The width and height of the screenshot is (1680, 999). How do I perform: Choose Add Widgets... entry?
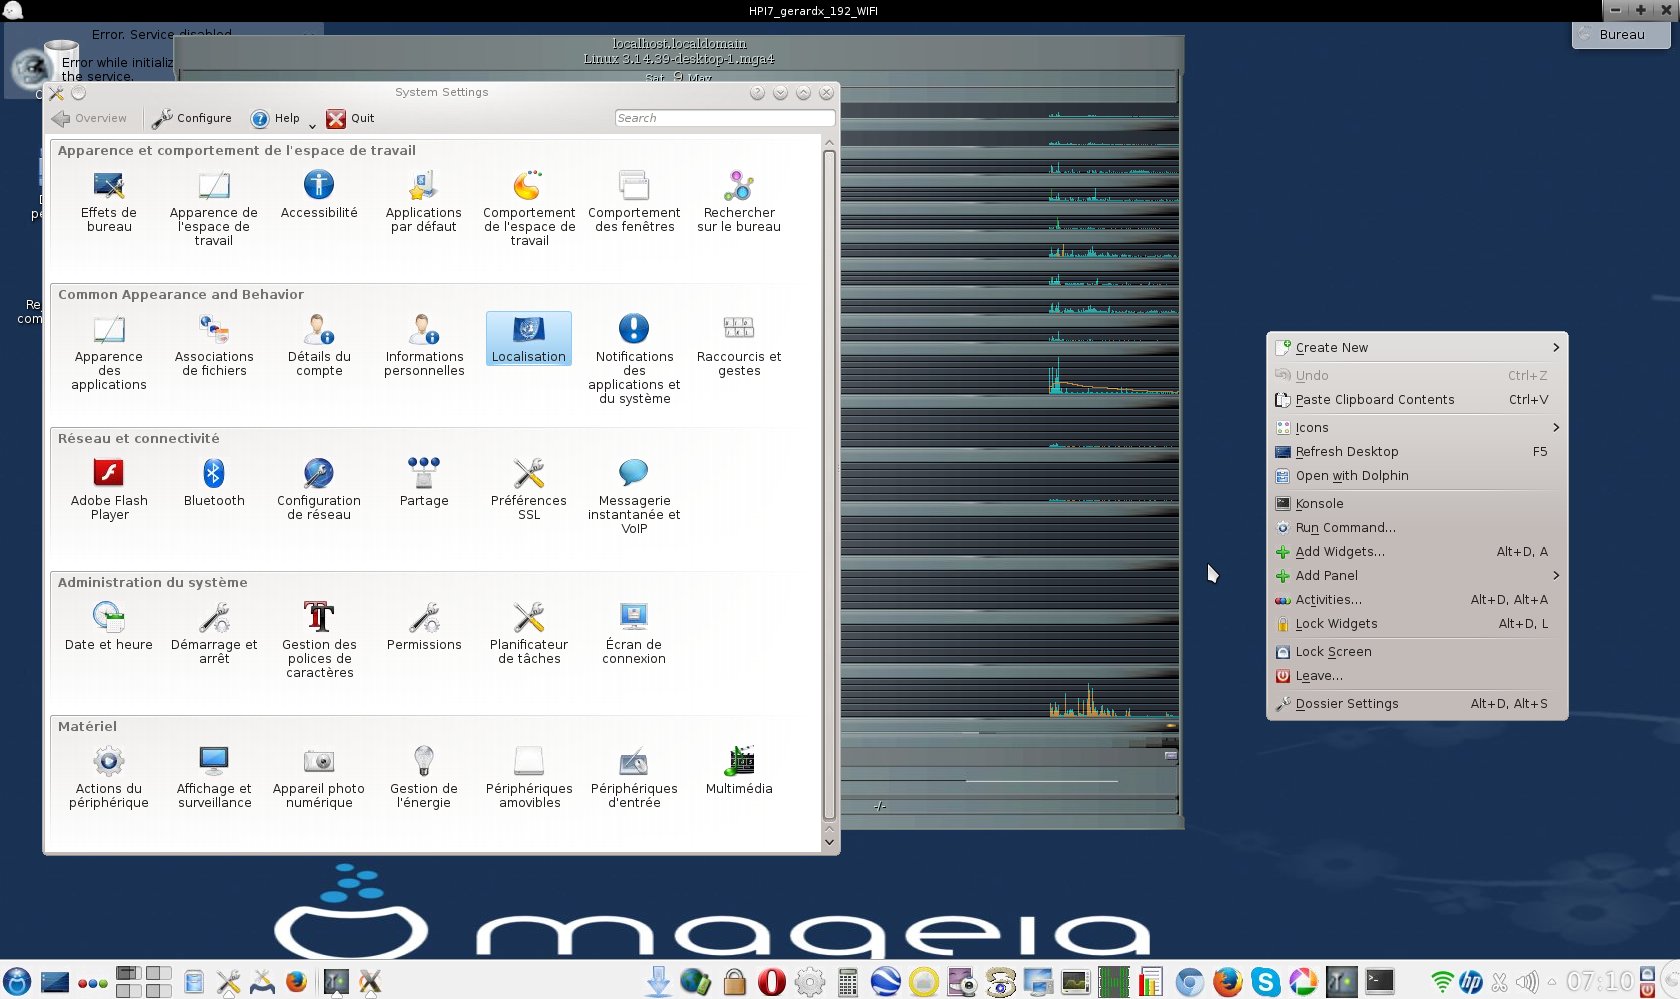pyautogui.click(x=1417, y=551)
